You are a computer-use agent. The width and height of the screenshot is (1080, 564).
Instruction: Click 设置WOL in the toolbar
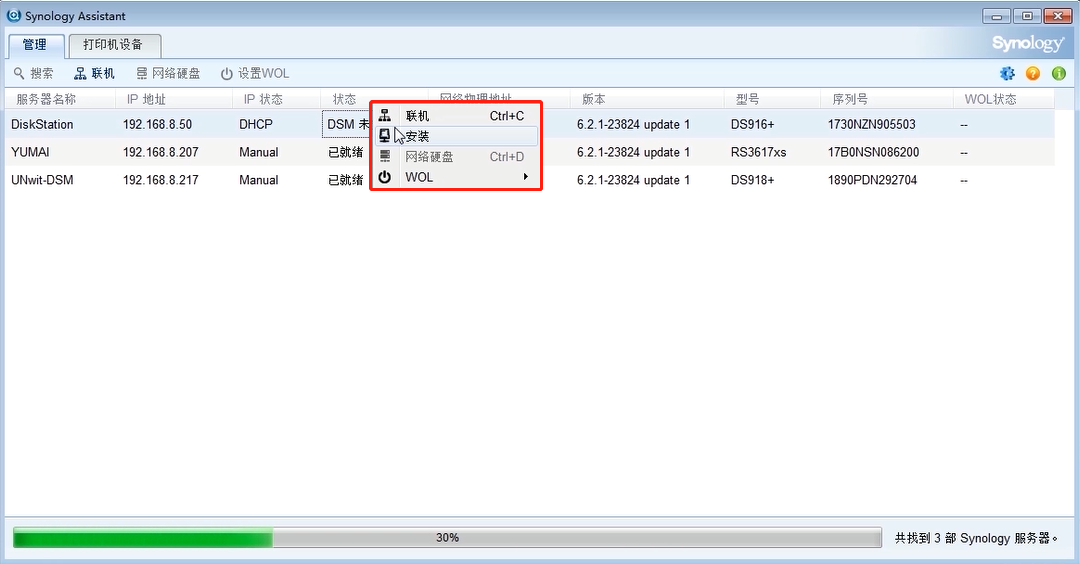255,74
